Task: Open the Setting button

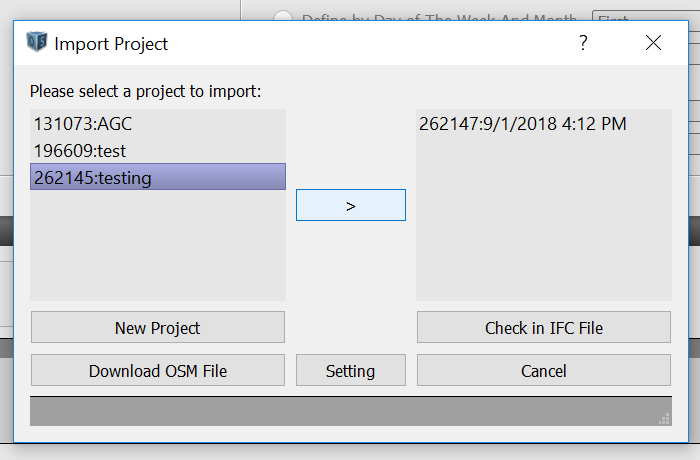Action: (x=350, y=370)
